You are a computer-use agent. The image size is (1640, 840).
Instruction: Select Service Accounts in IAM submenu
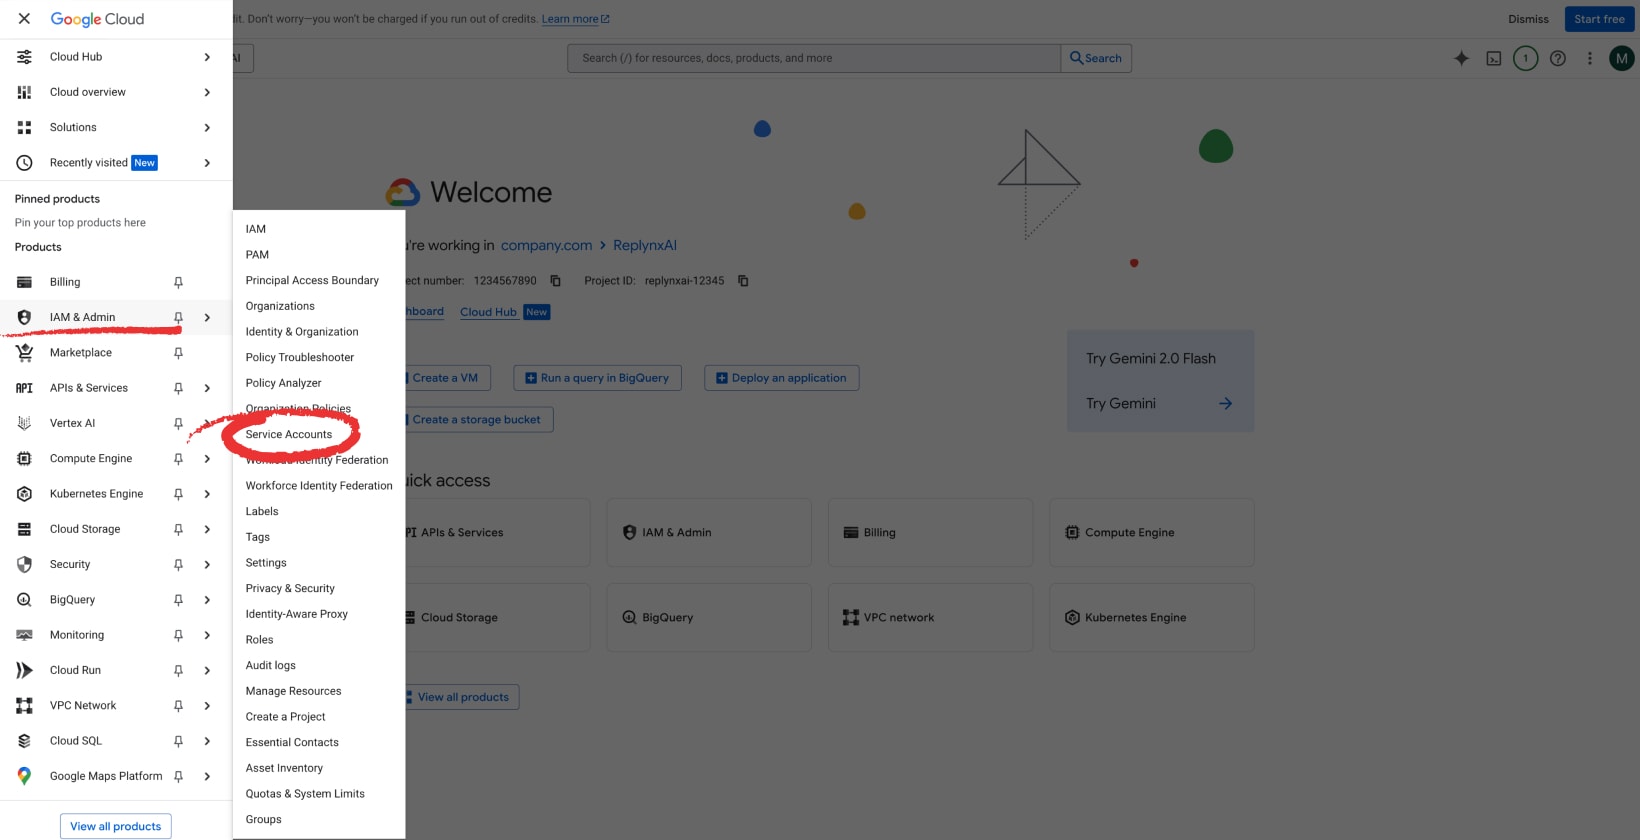tap(289, 434)
